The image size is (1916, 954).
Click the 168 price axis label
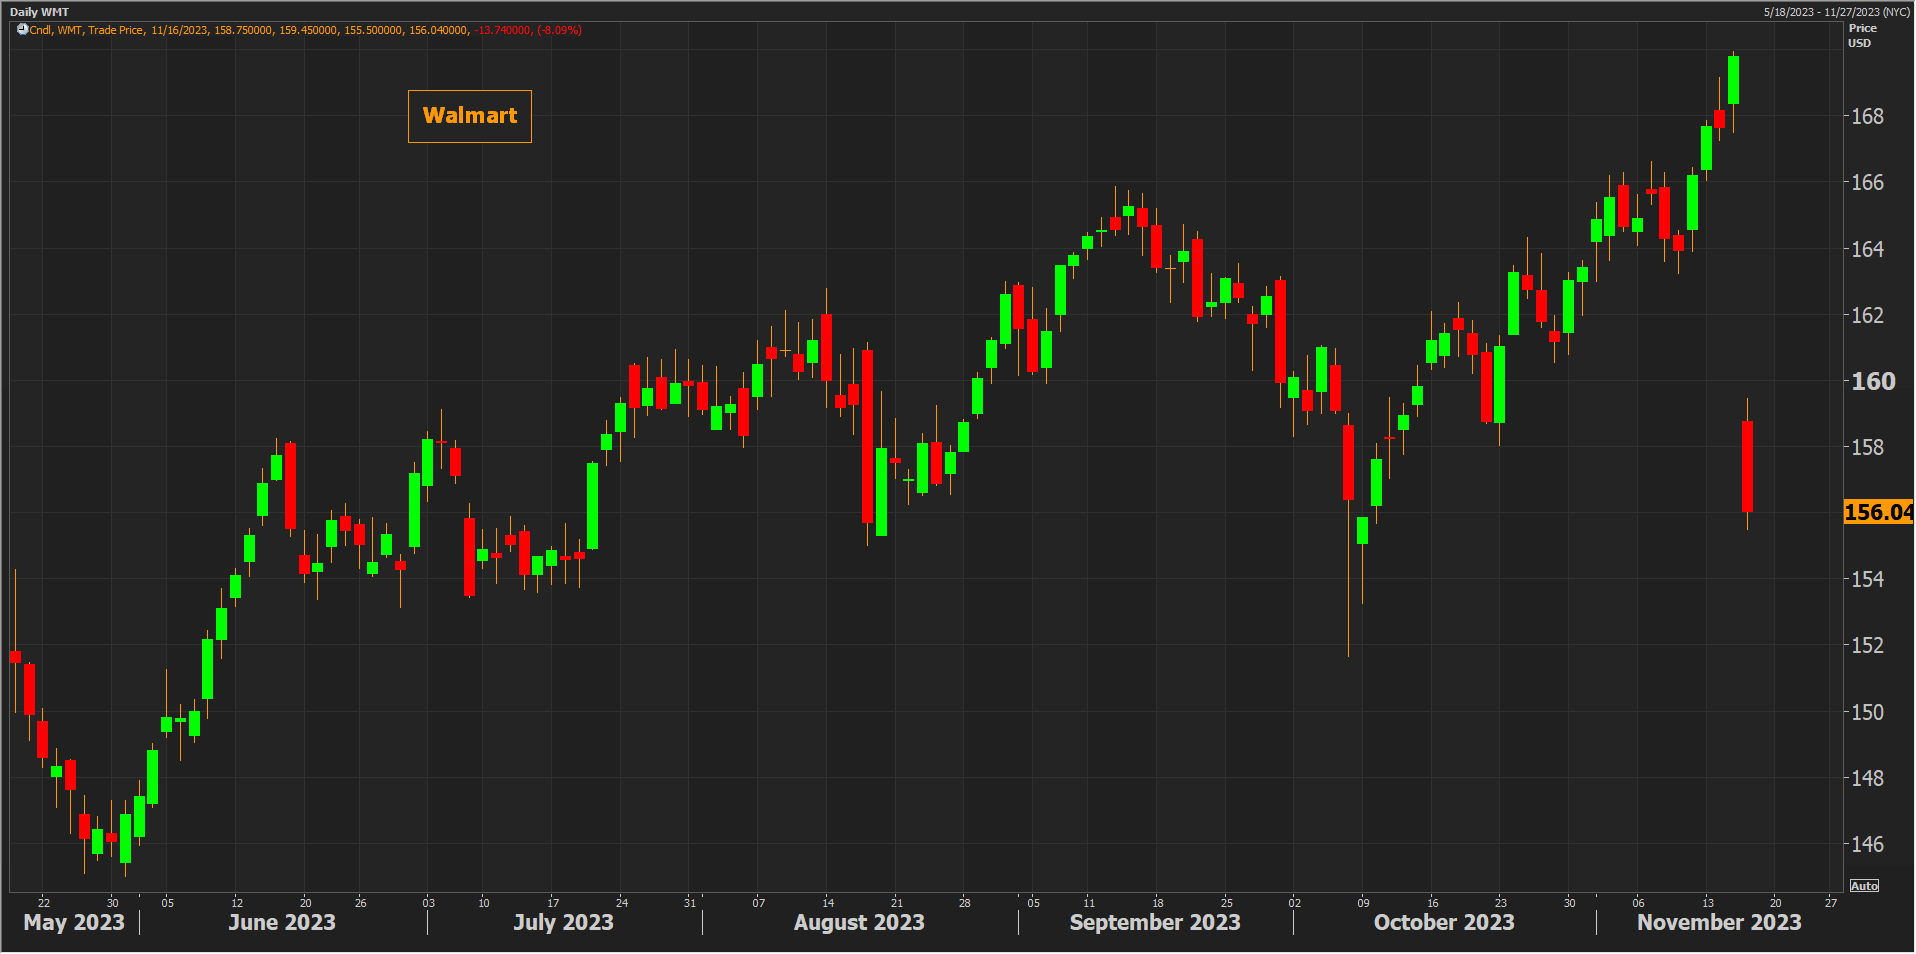[x=1867, y=117]
